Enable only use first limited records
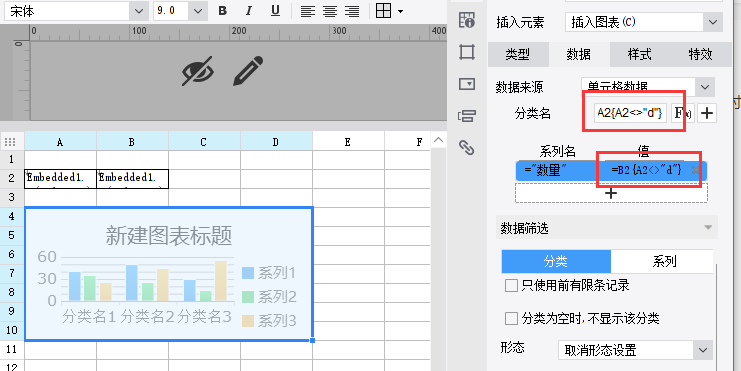This screenshot has width=741, height=371. (x=511, y=285)
